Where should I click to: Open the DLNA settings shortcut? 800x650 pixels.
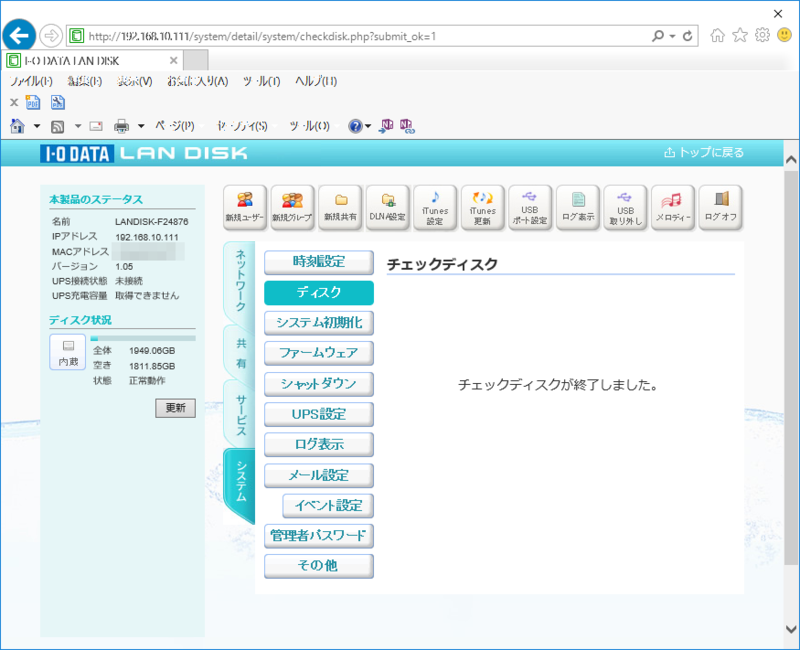[x=388, y=208]
